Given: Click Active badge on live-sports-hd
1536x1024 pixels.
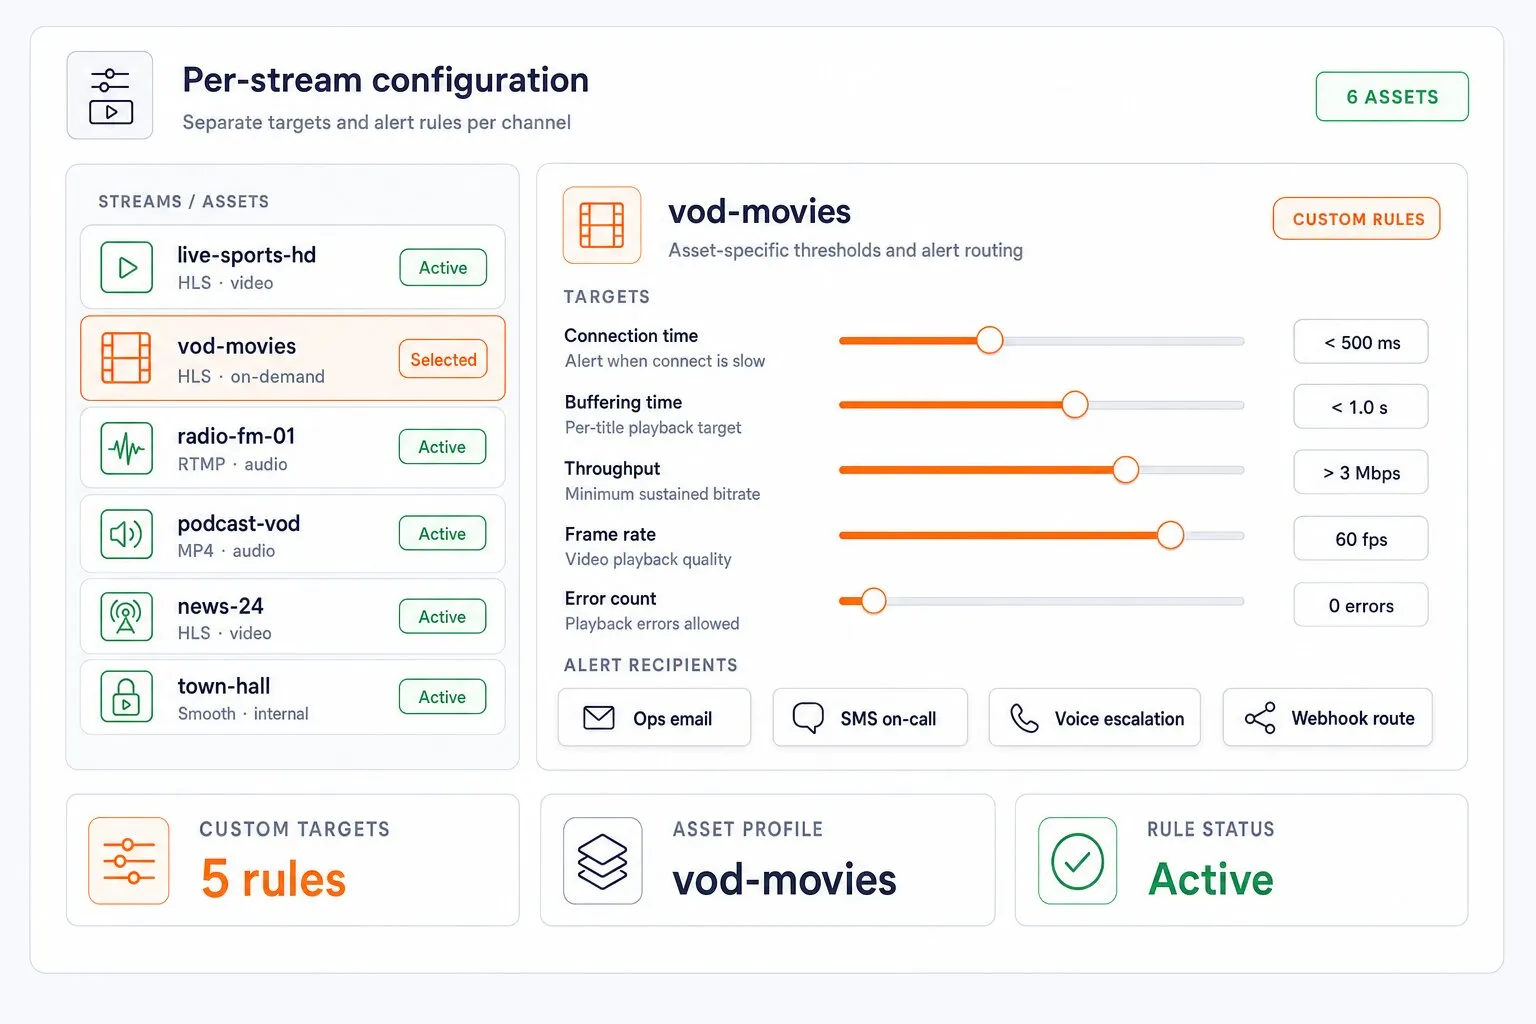Looking at the screenshot, I should tap(443, 267).
